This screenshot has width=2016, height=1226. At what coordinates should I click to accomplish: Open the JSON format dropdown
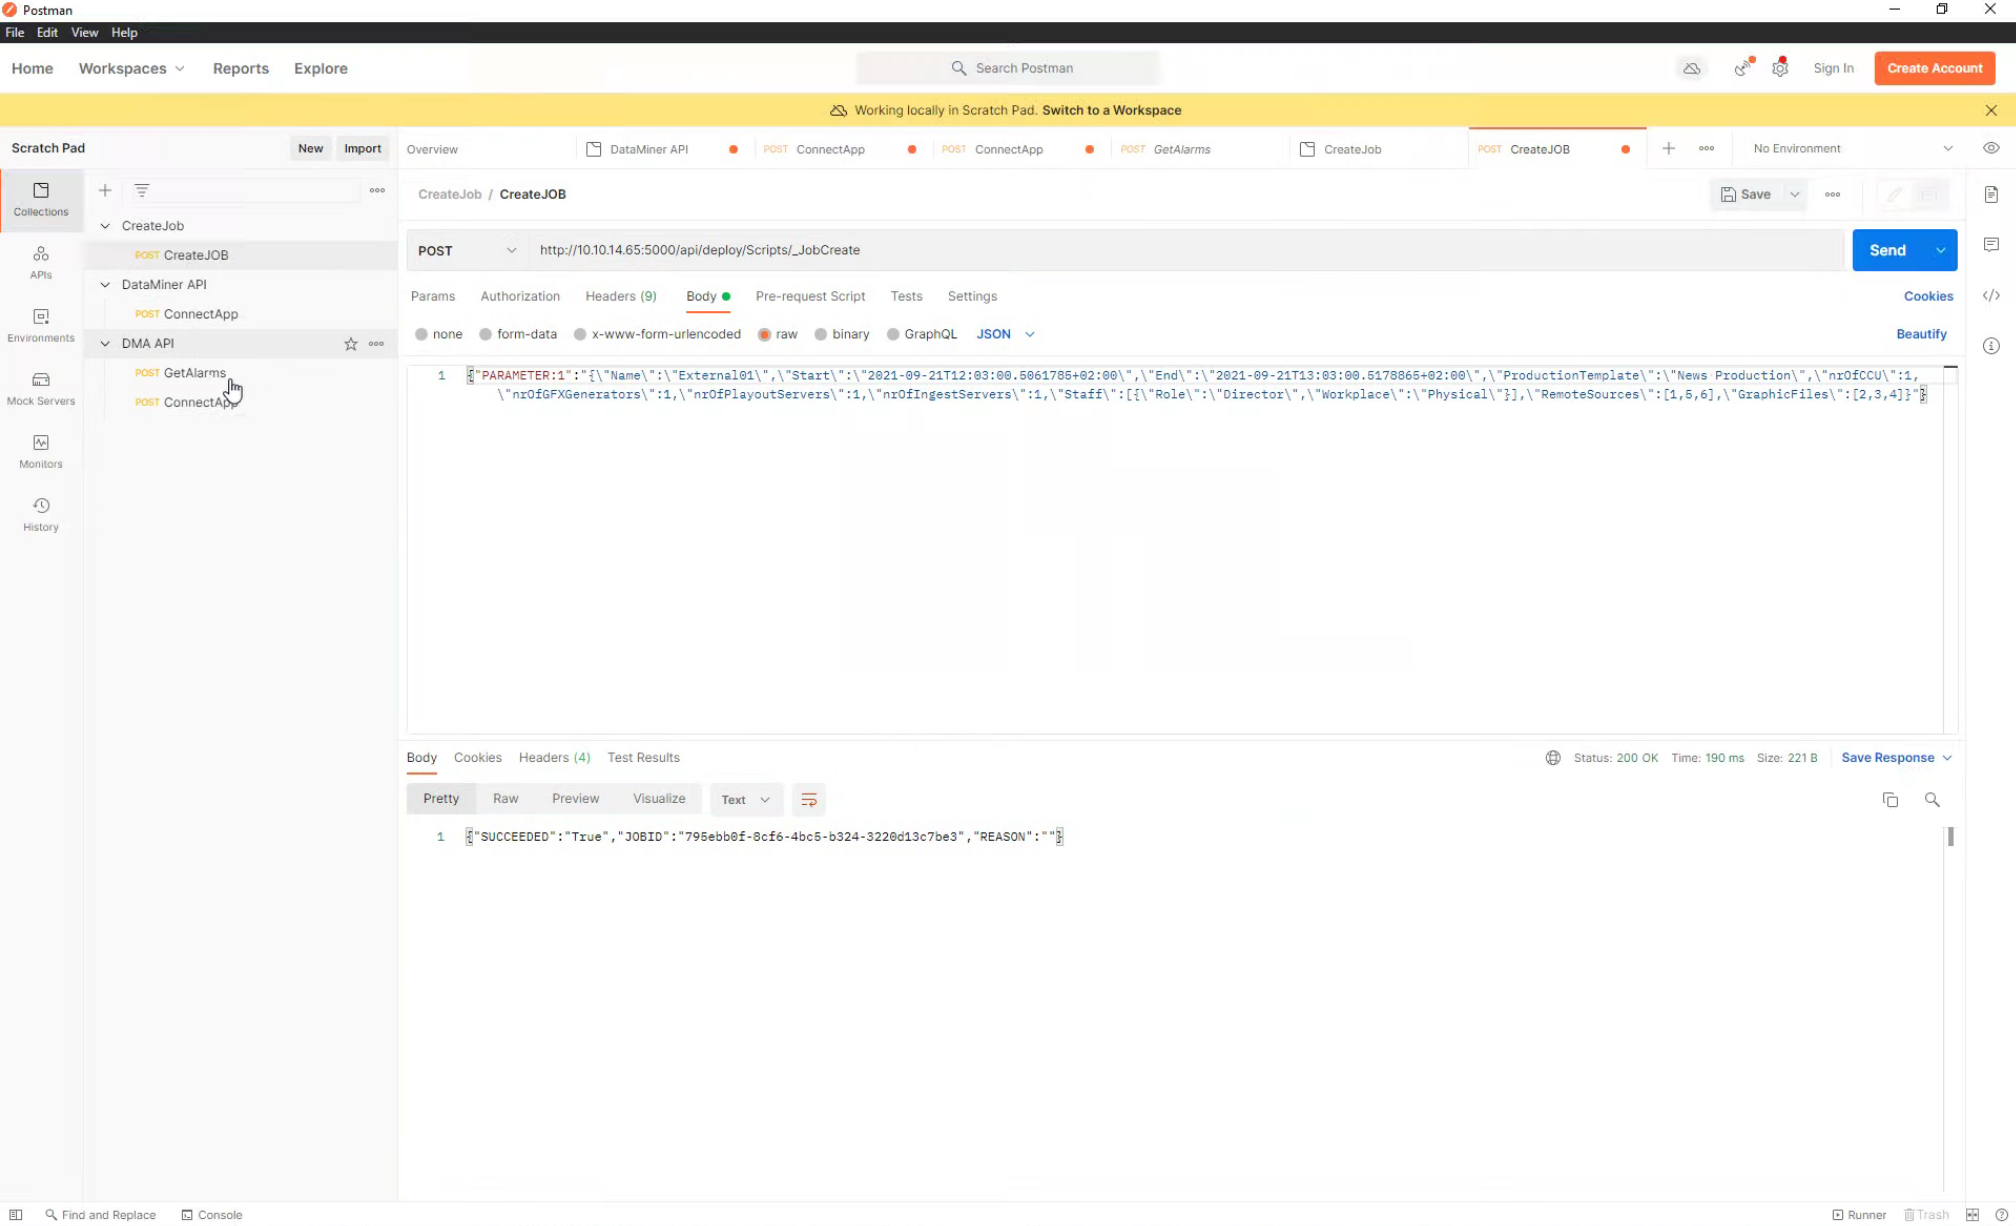tap(1005, 334)
